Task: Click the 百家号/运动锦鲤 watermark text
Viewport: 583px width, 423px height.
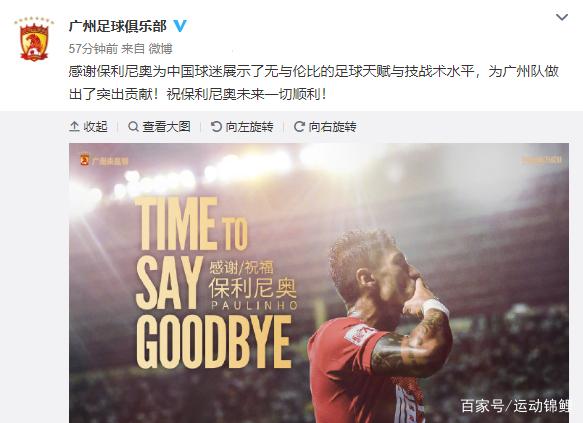Action: pyautogui.click(x=515, y=406)
